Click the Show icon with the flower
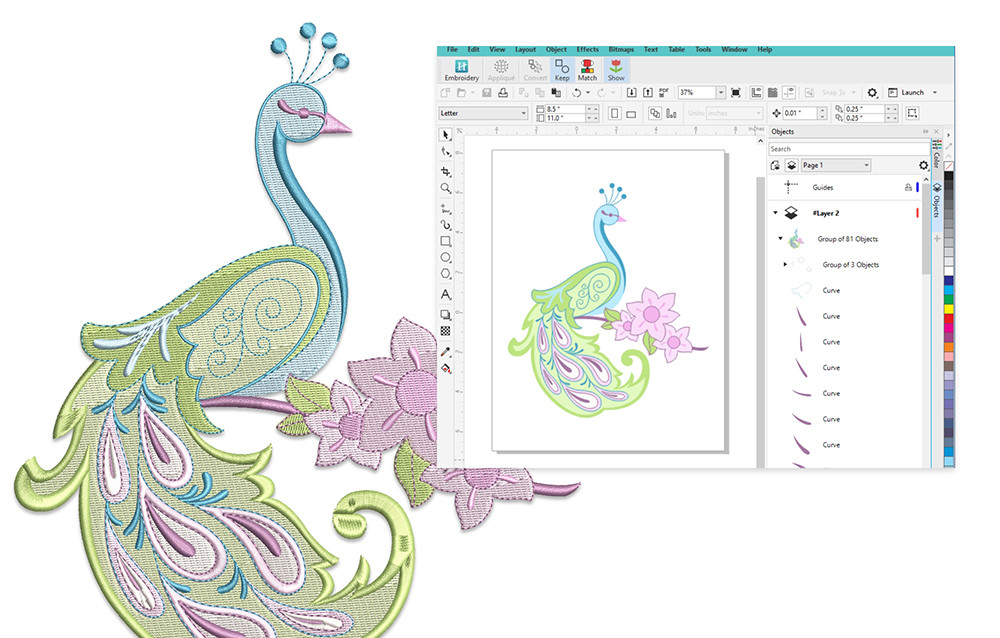Image resolution: width=1000 pixels, height=638 pixels. tap(616, 68)
